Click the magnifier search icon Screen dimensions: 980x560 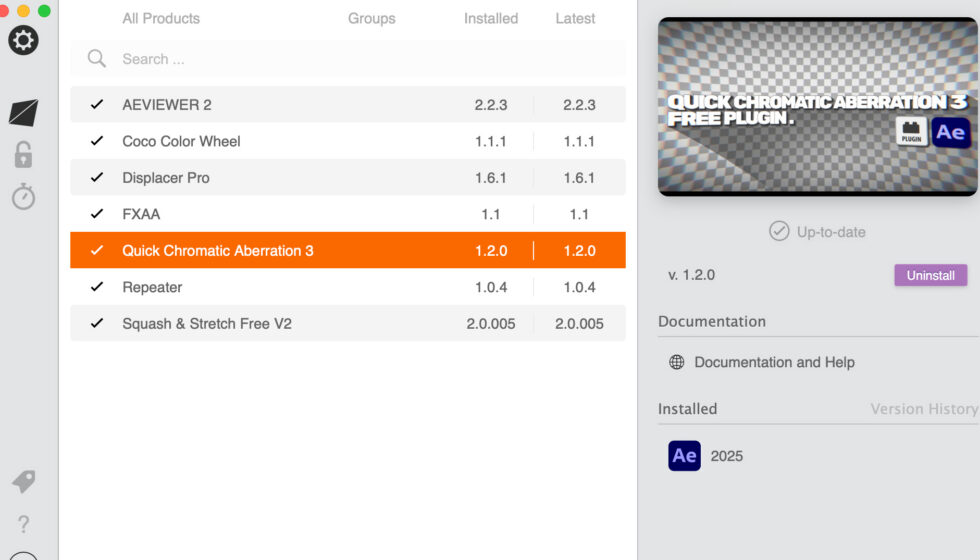point(97,59)
